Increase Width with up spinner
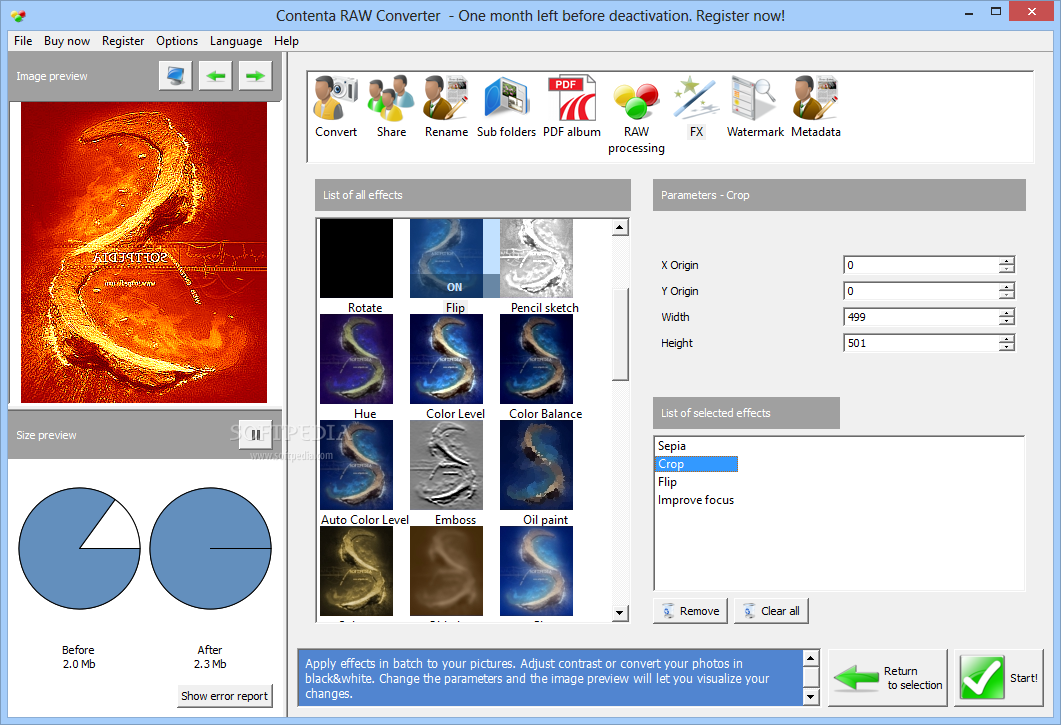The image size is (1061, 725). 1007,312
